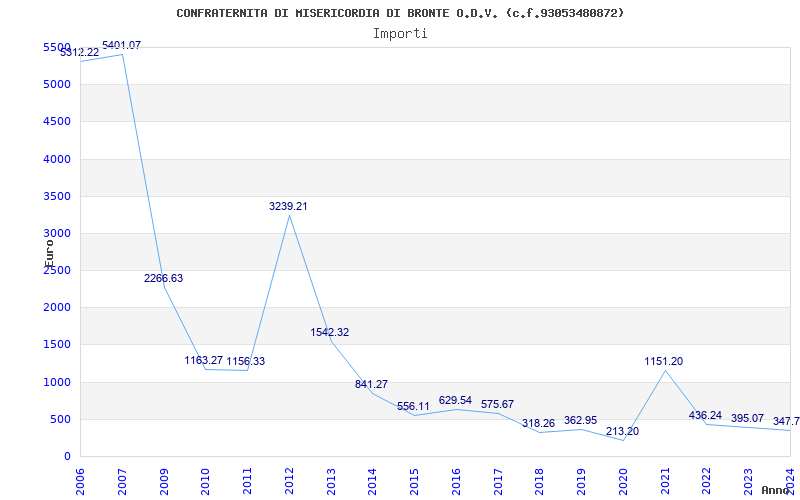Image resolution: width=800 pixels, height=500 pixels.
Task: Click the 1163.27 value label
Action: [x=204, y=360]
